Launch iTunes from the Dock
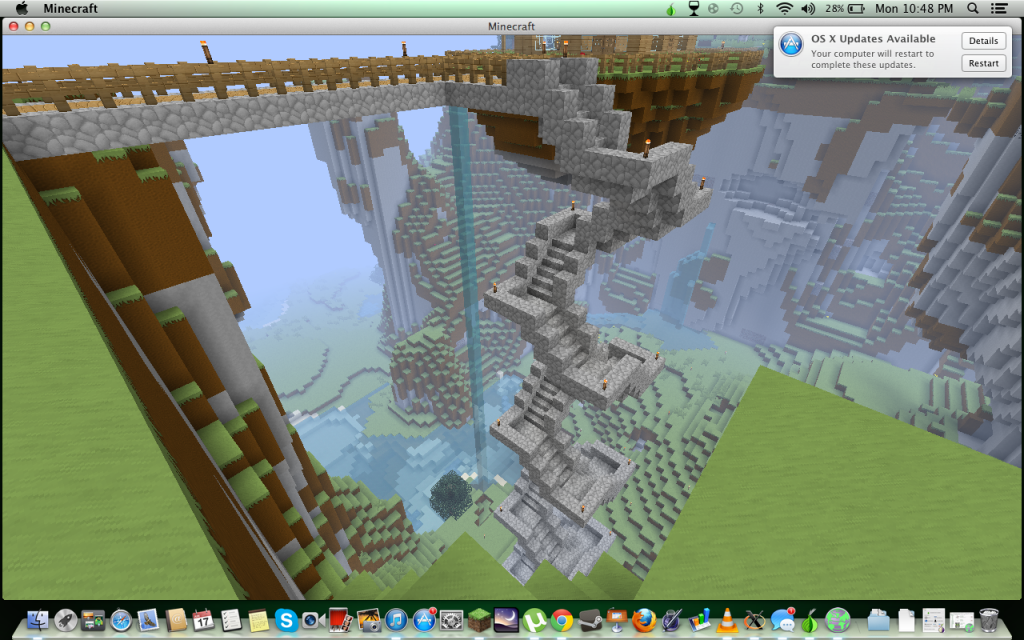The image size is (1024, 640). (x=396, y=620)
